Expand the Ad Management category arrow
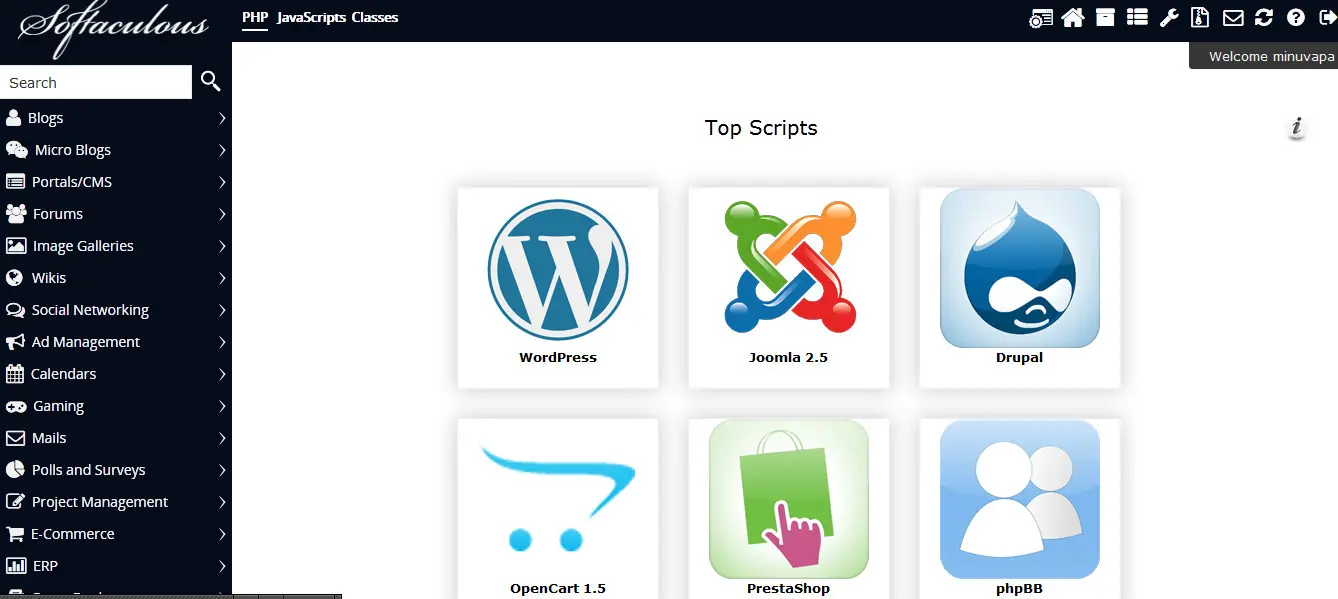 pos(222,342)
